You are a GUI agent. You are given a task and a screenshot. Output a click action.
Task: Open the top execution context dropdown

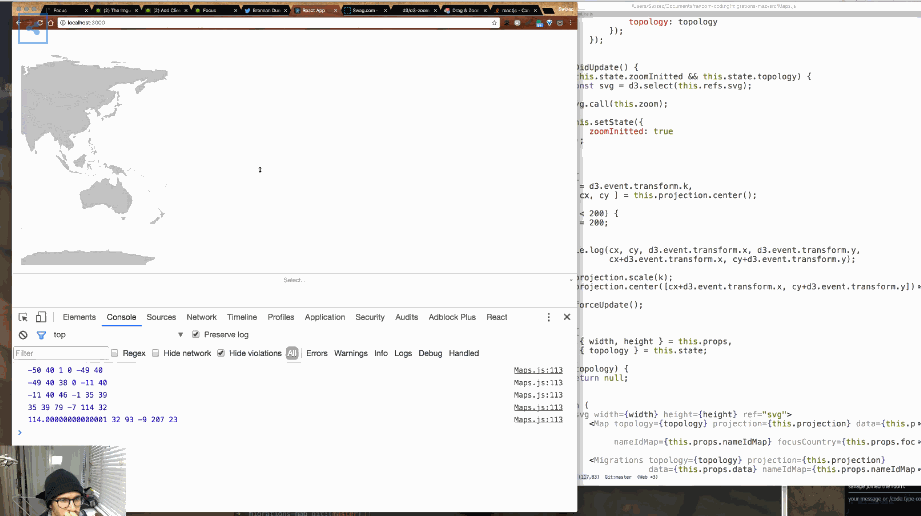pos(117,335)
